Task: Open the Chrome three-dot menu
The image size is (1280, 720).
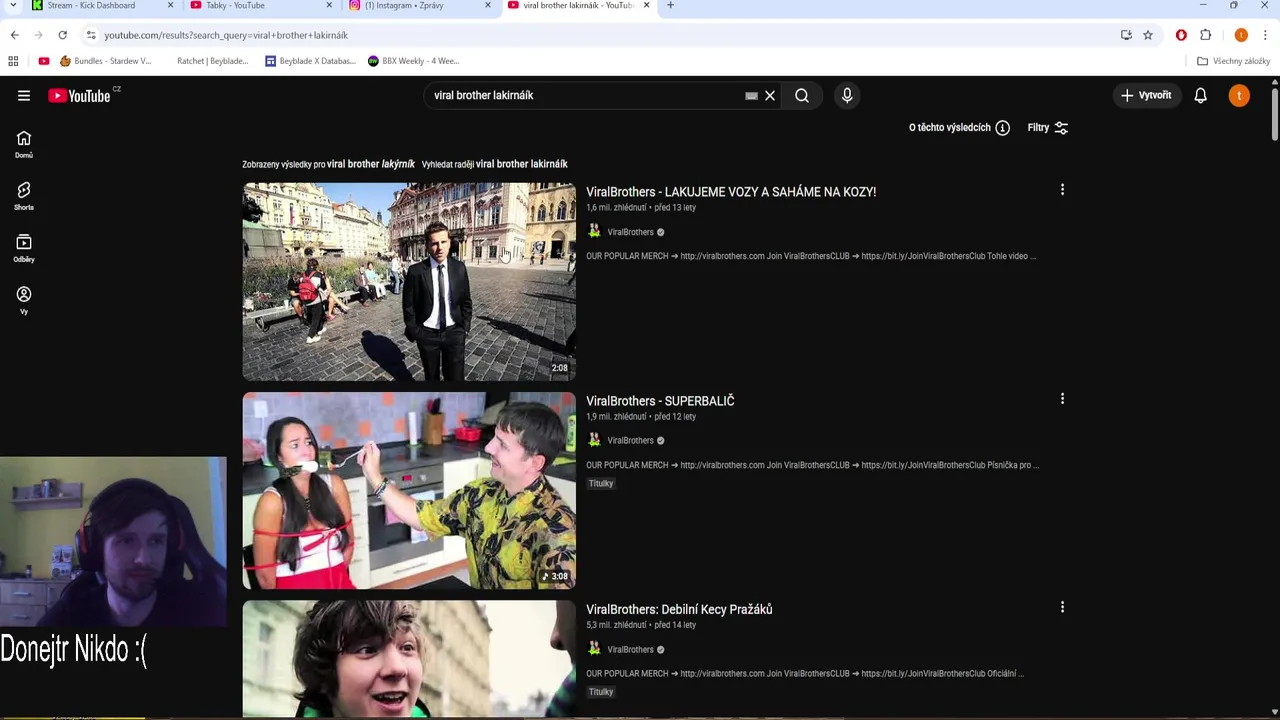Action: (1265, 35)
